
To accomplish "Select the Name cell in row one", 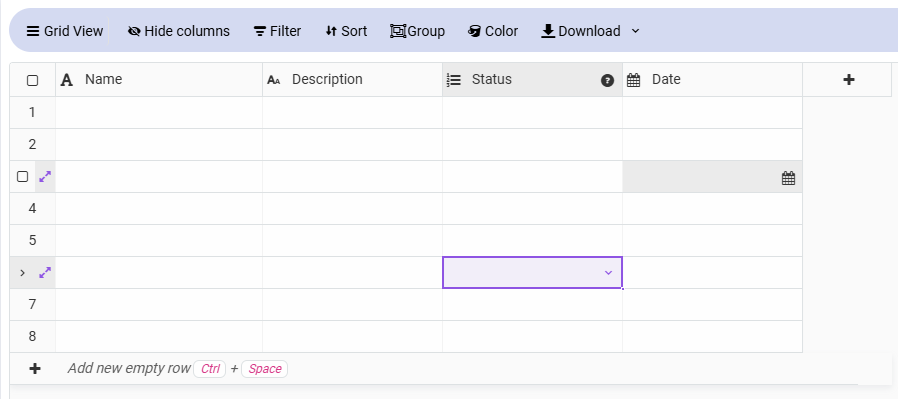I will [x=159, y=113].
